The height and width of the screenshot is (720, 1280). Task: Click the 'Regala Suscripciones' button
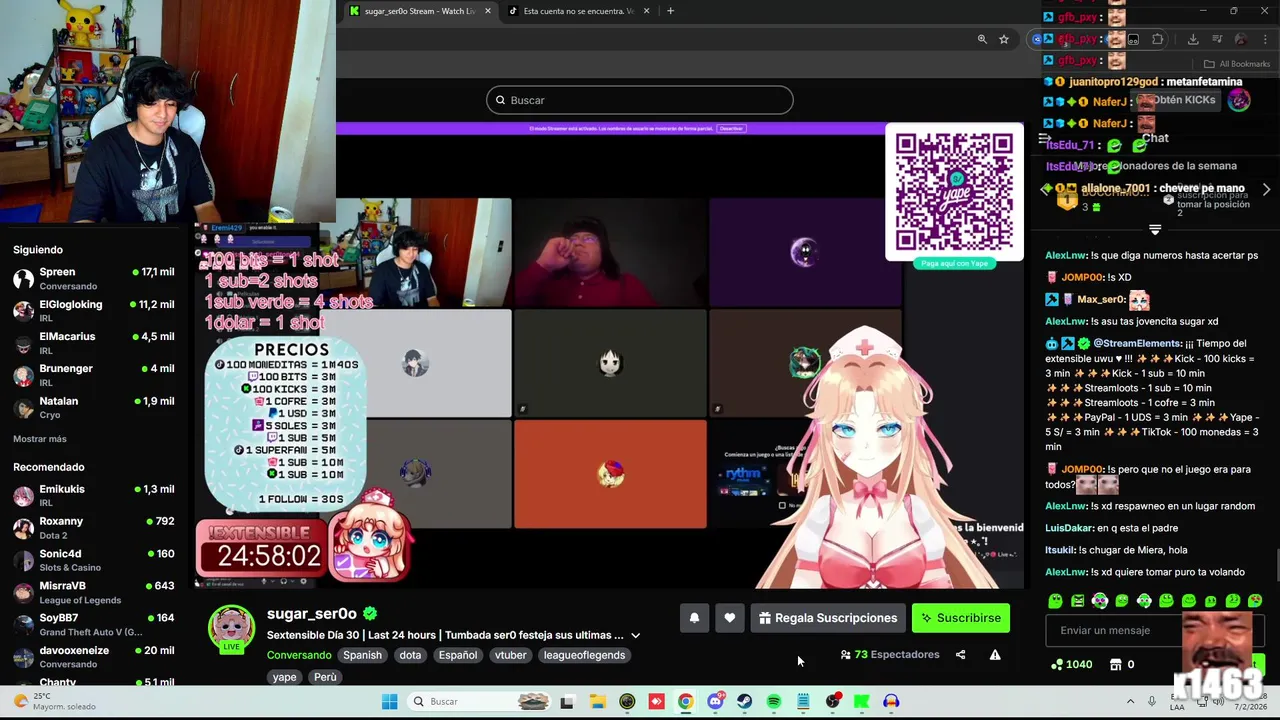click(x=828, y=618)
